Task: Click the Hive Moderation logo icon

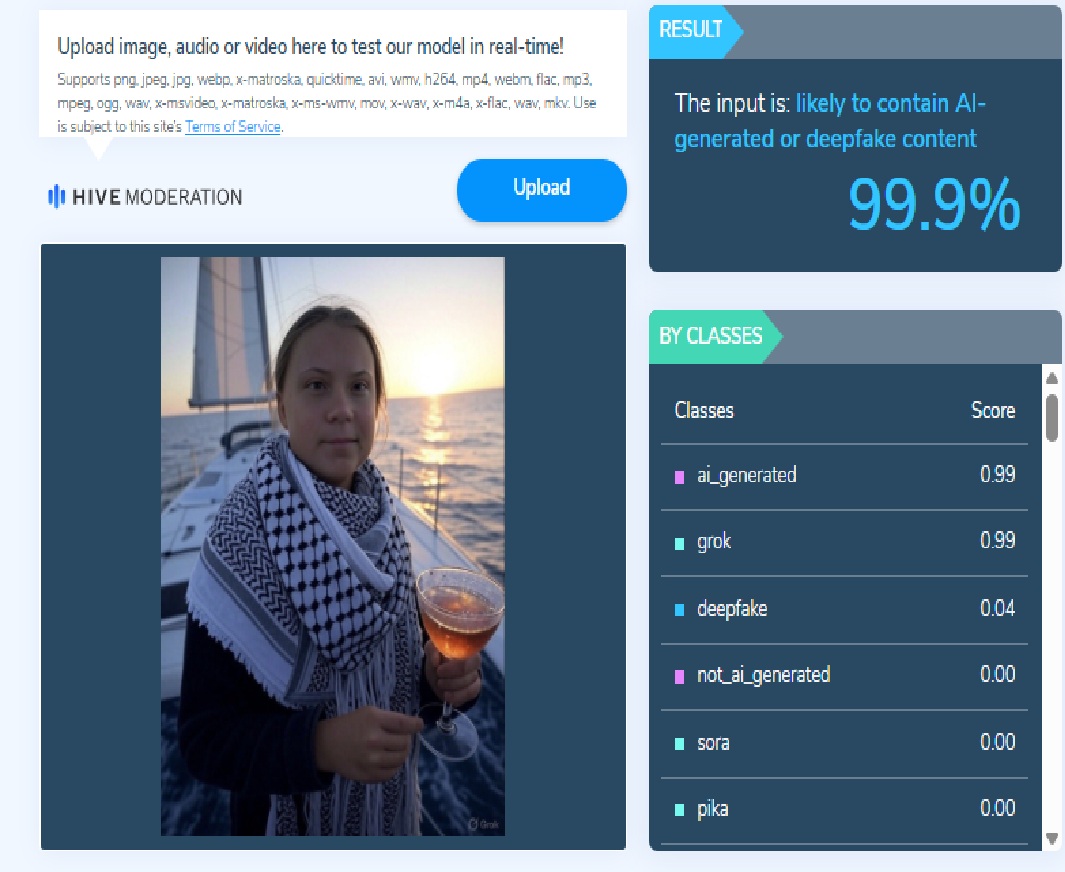Action: point(56,197)
